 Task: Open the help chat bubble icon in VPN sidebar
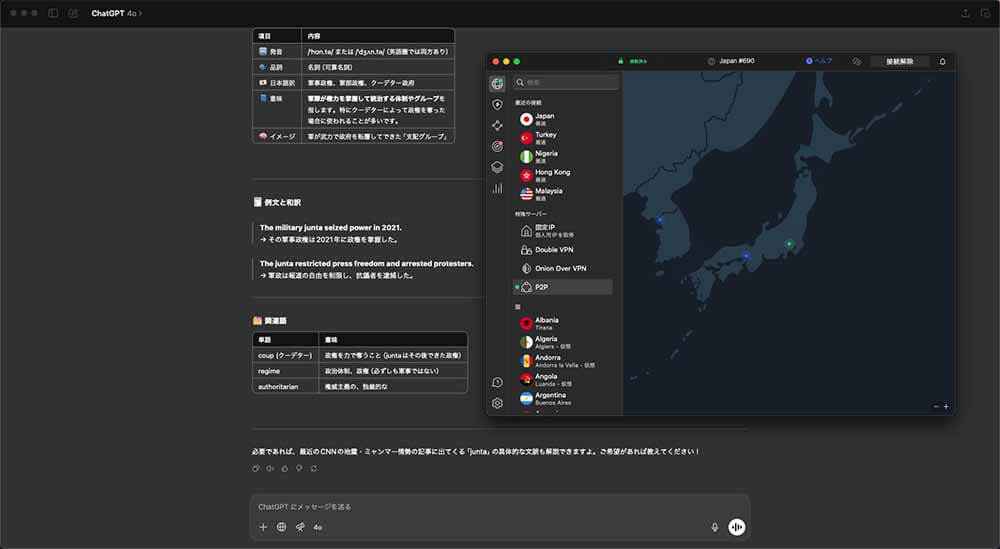497,383
